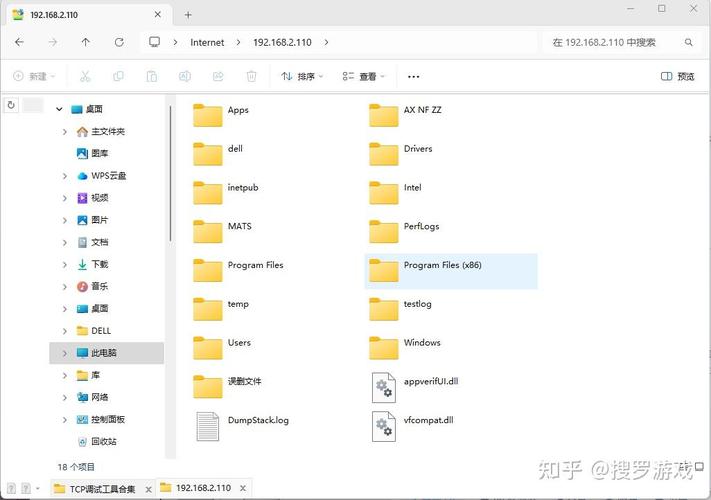
Task: Select the DumpStack.log file
Action: pyautogui.click(x=242, y=426)
